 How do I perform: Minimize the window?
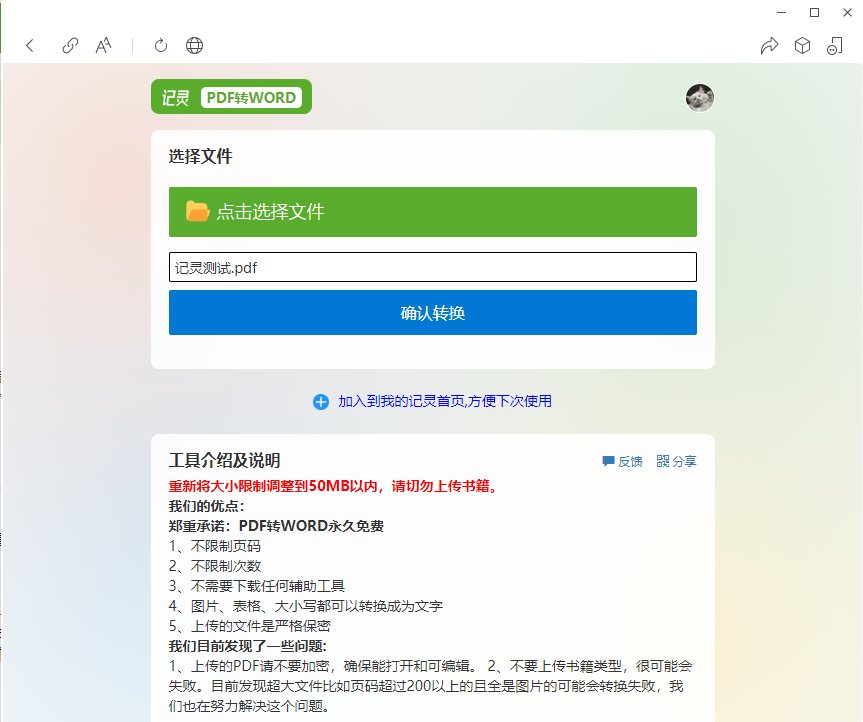pyautogui.click(x=782, y=12)
